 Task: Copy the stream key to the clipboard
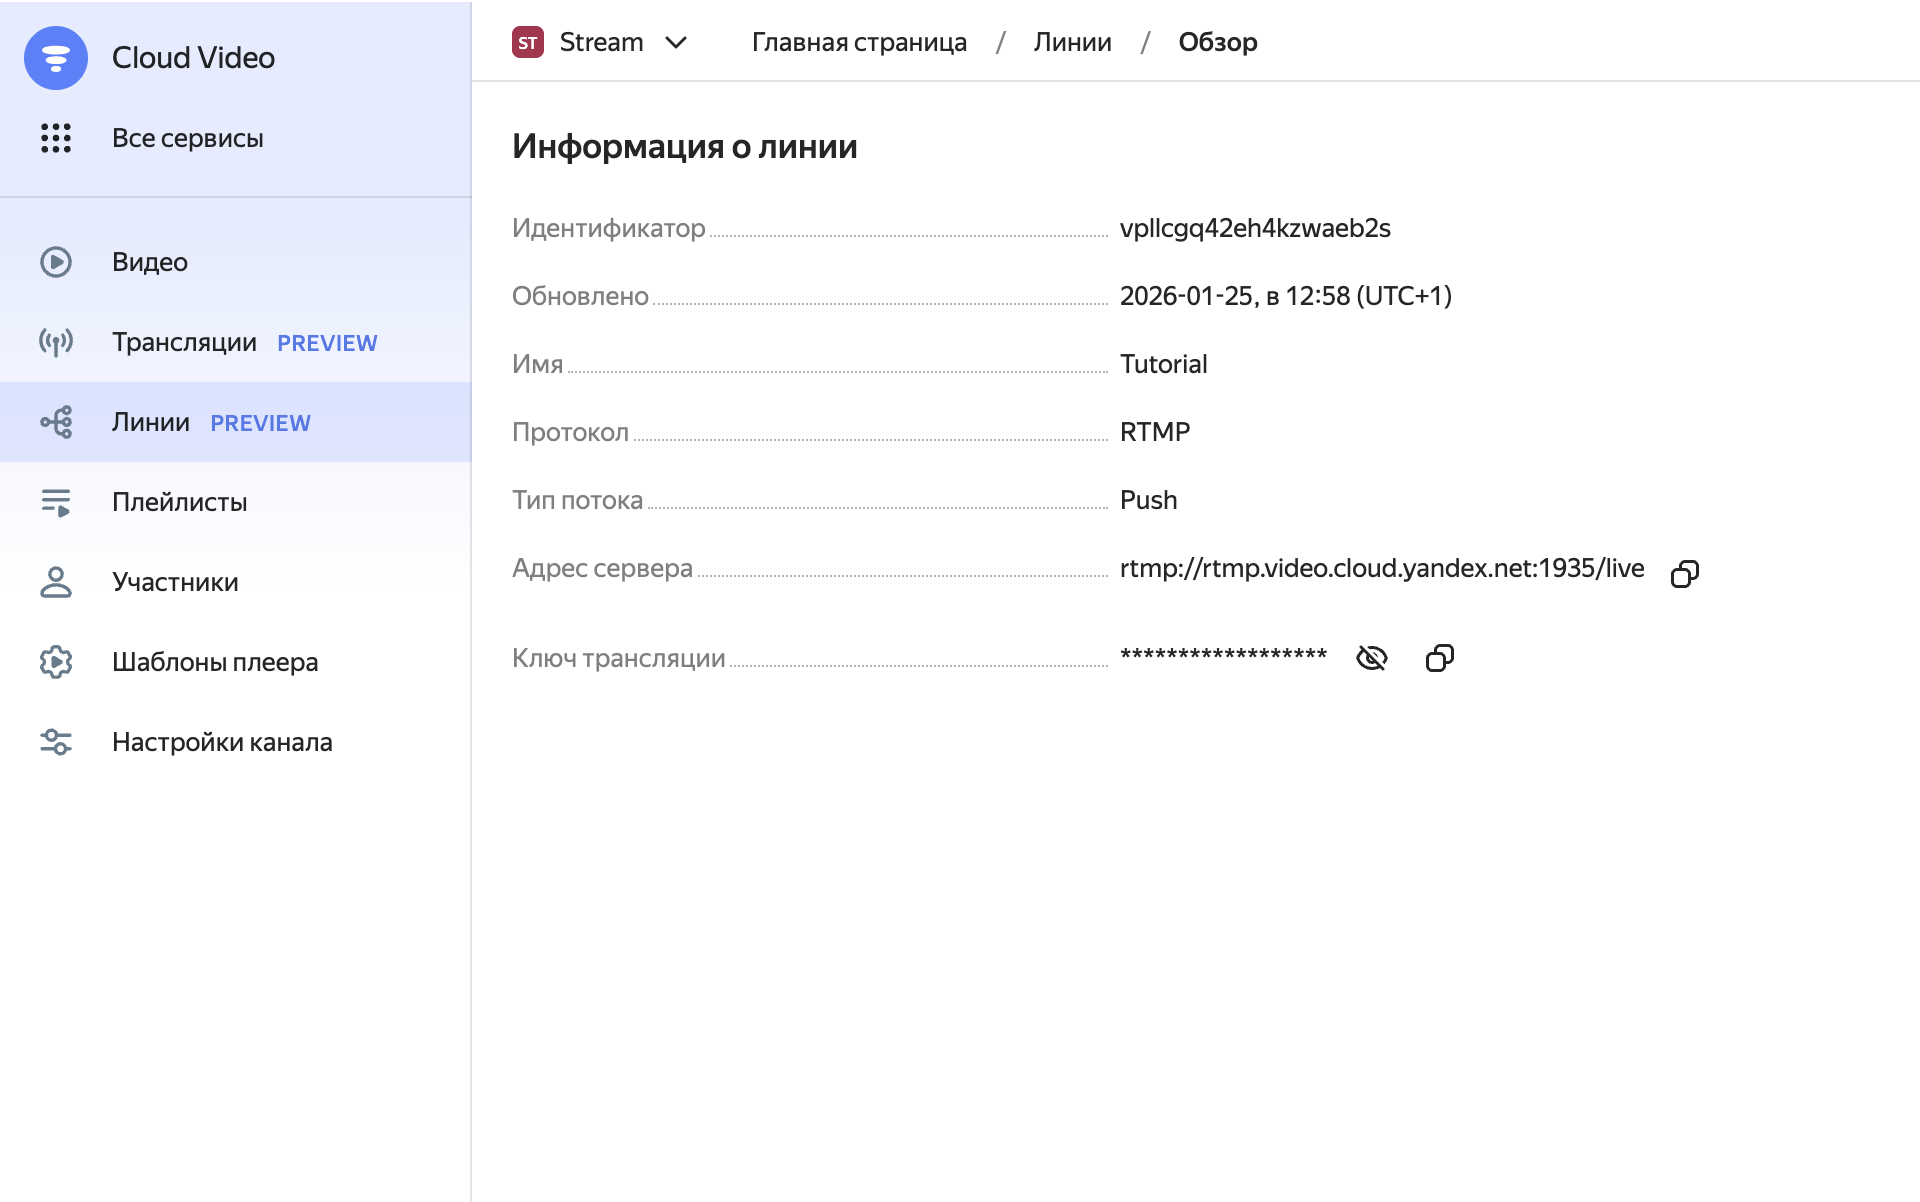point(1439,658)
